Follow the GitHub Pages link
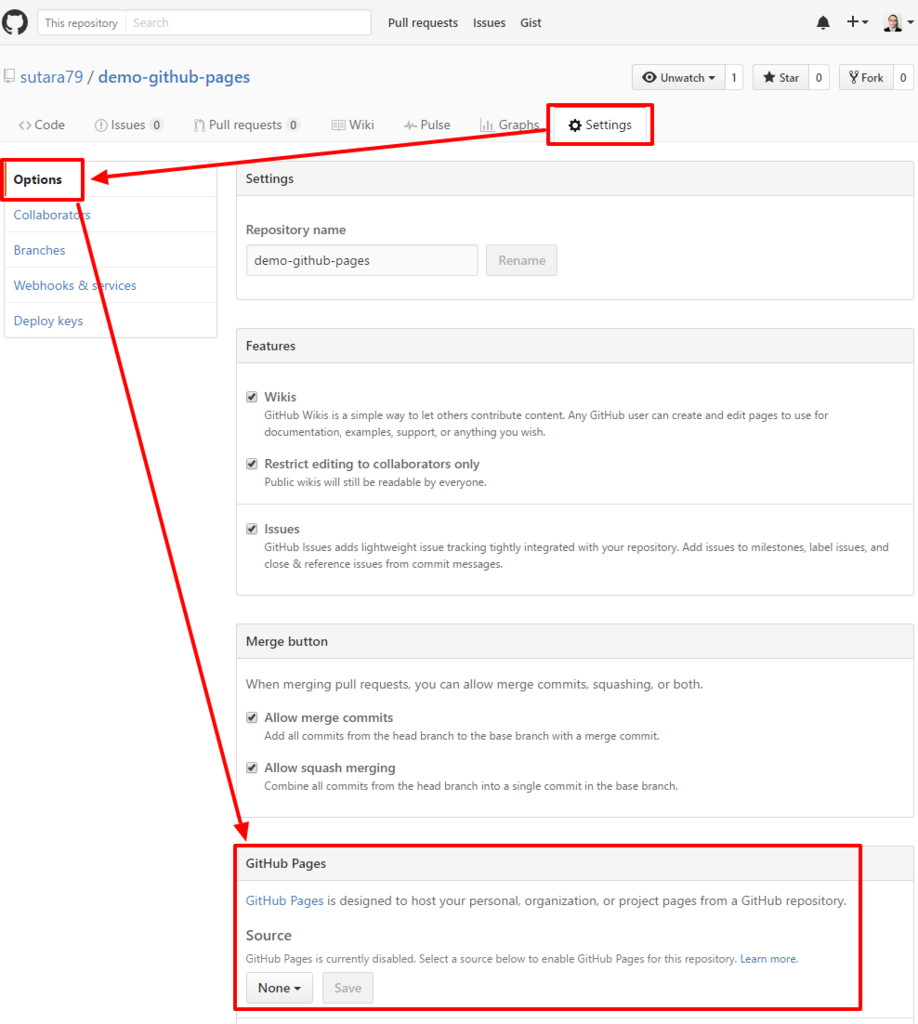This screenshot has height=1024, width=918. point(285,901)
